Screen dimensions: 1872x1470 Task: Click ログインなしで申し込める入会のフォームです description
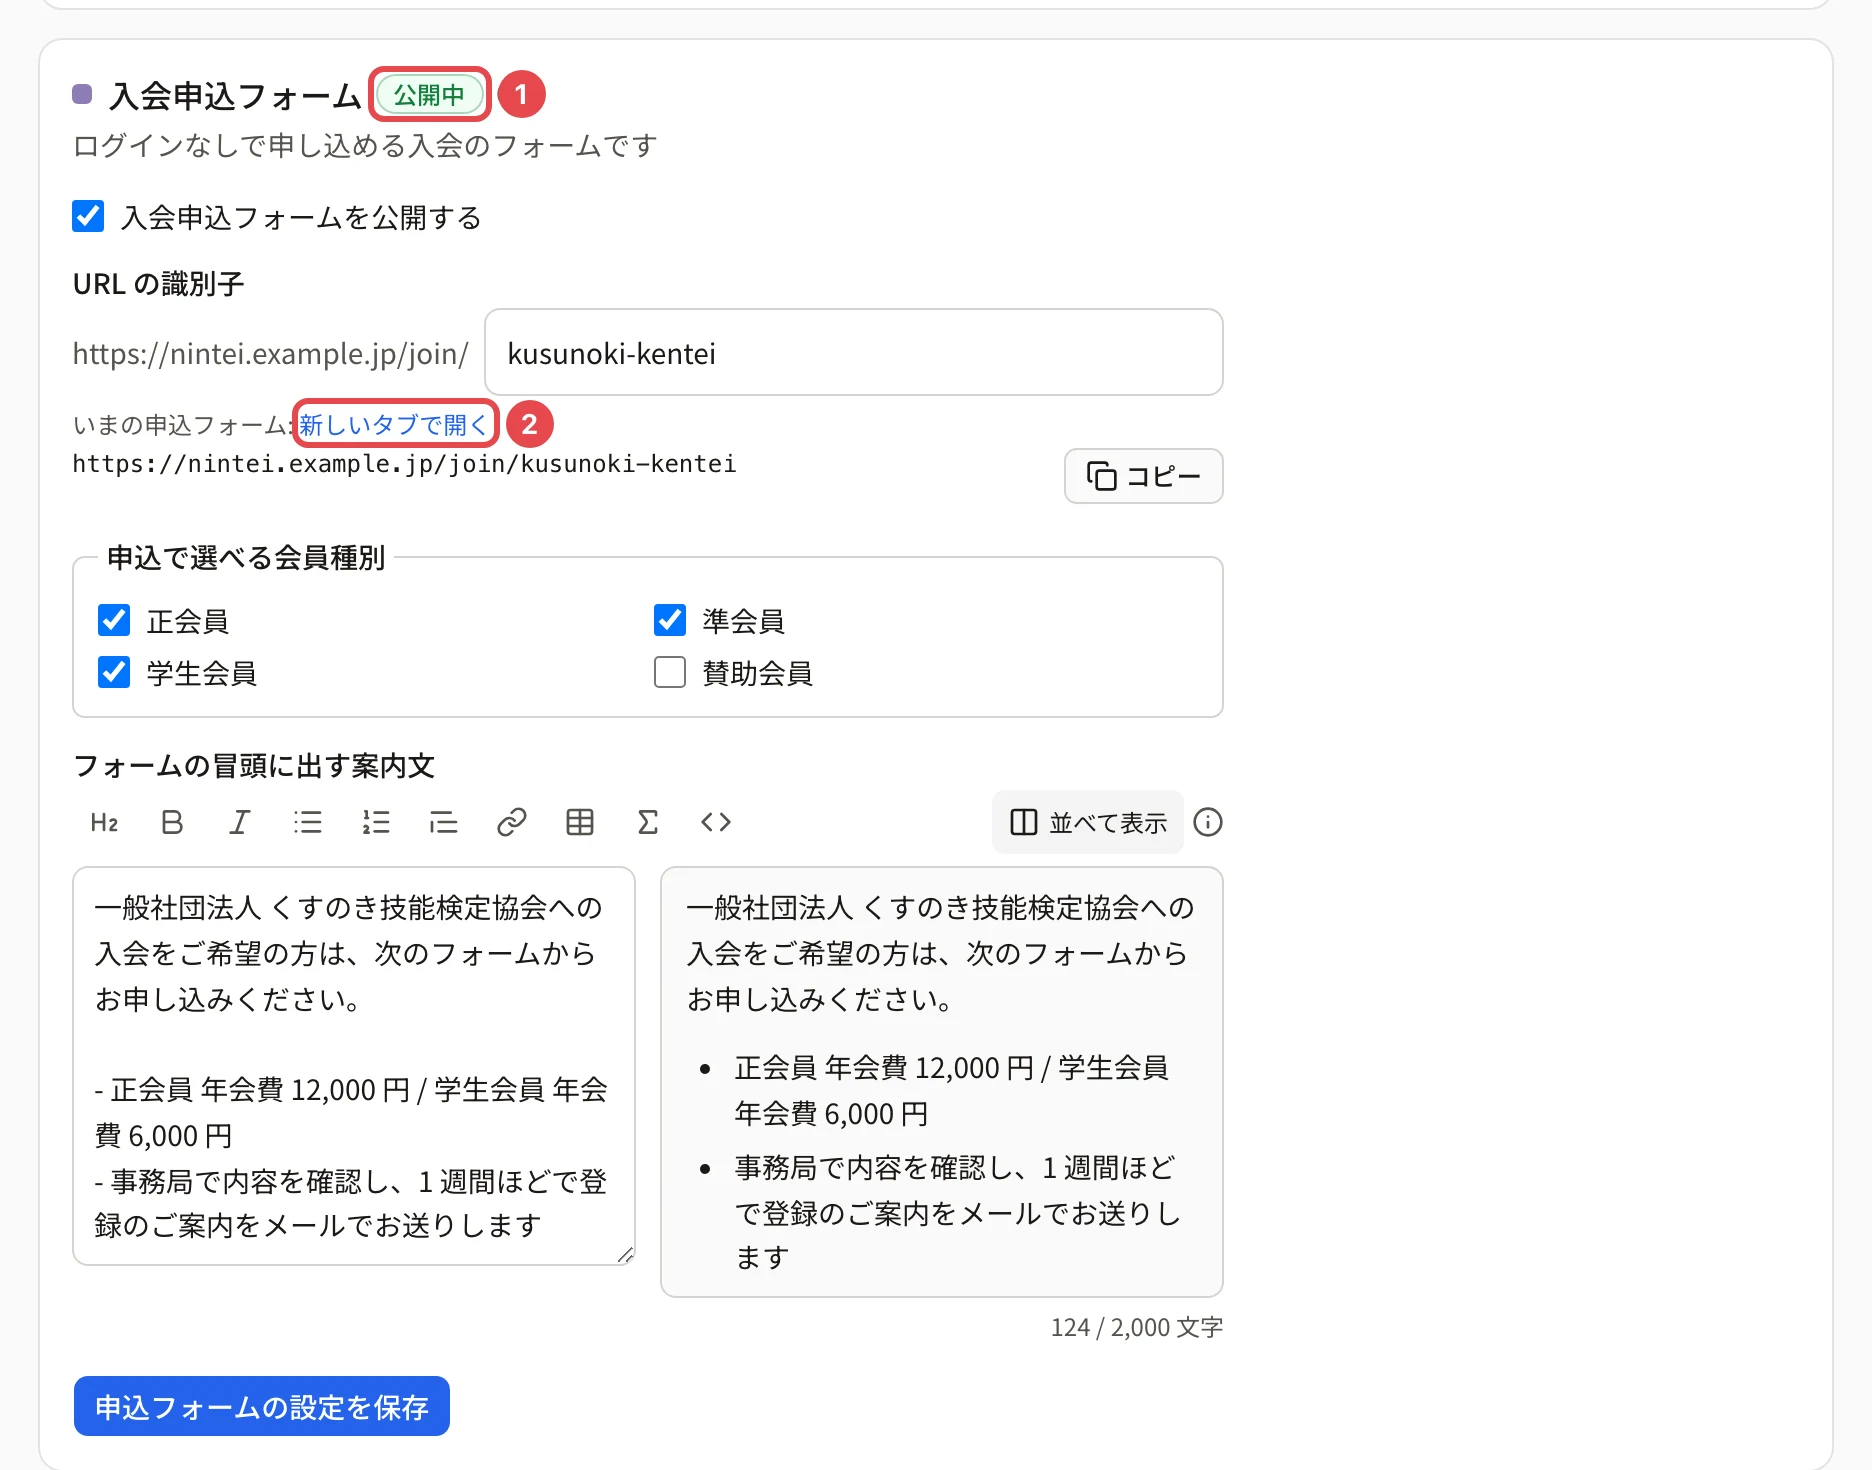pos(365,146)
